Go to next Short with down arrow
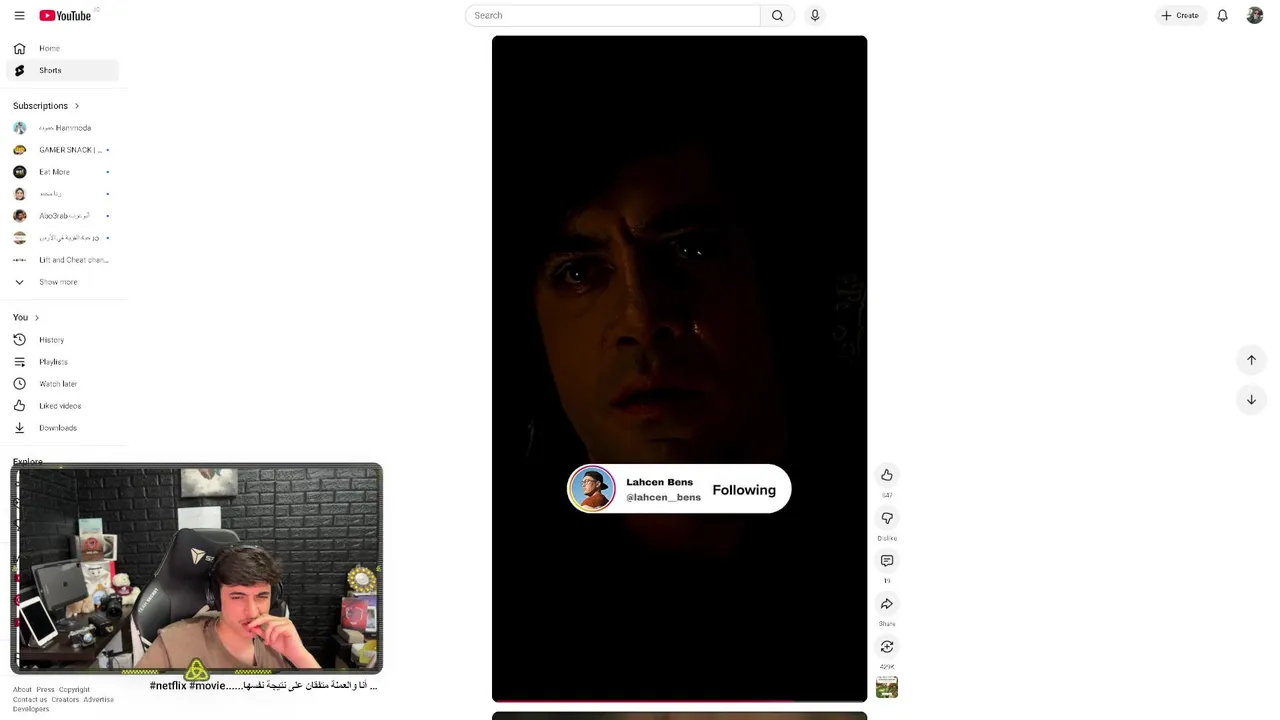 pos(1251,400)
